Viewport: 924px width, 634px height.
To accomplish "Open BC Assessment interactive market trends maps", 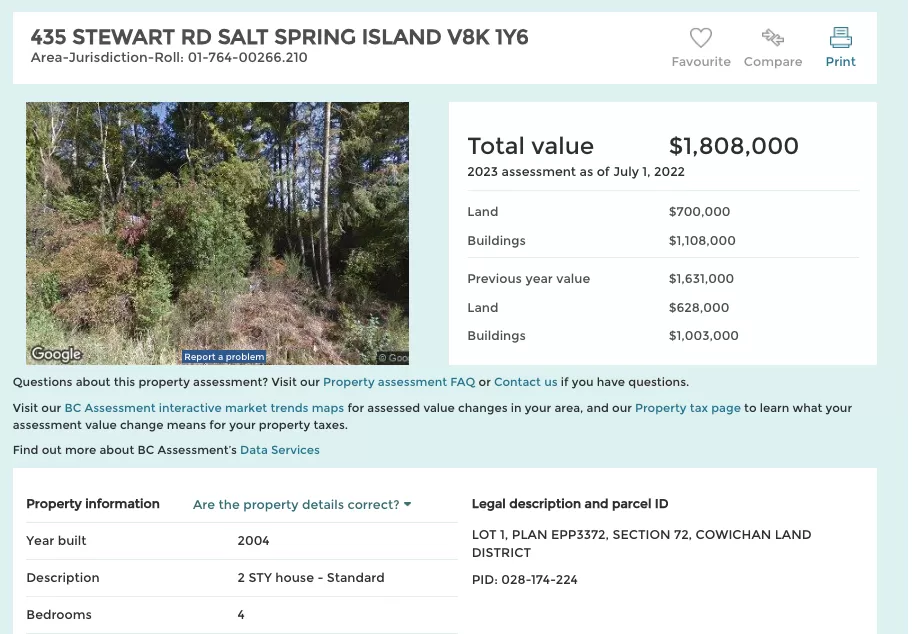I will [x=204, y=408].
